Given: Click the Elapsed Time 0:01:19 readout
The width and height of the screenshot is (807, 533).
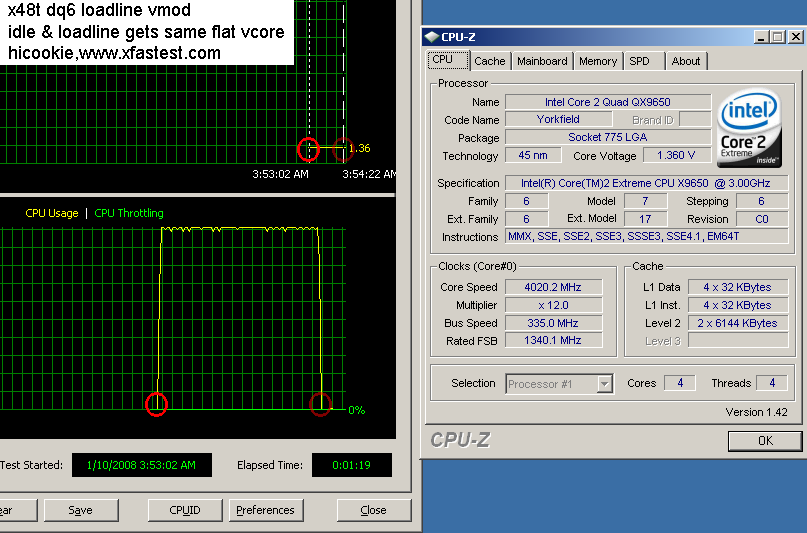Looking at the screenshot, I should click(x=352, y=465).
